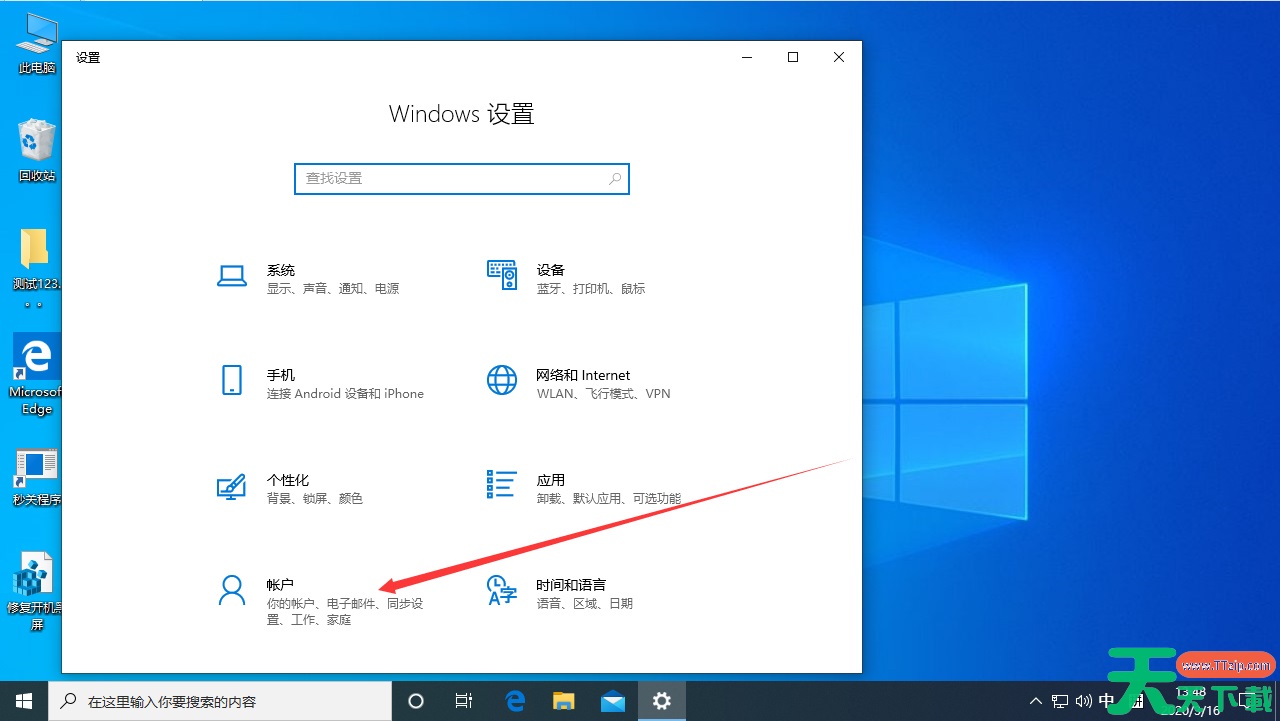
Task: Click the magnifier icon in the settings search box
Action: pos(615,179)
